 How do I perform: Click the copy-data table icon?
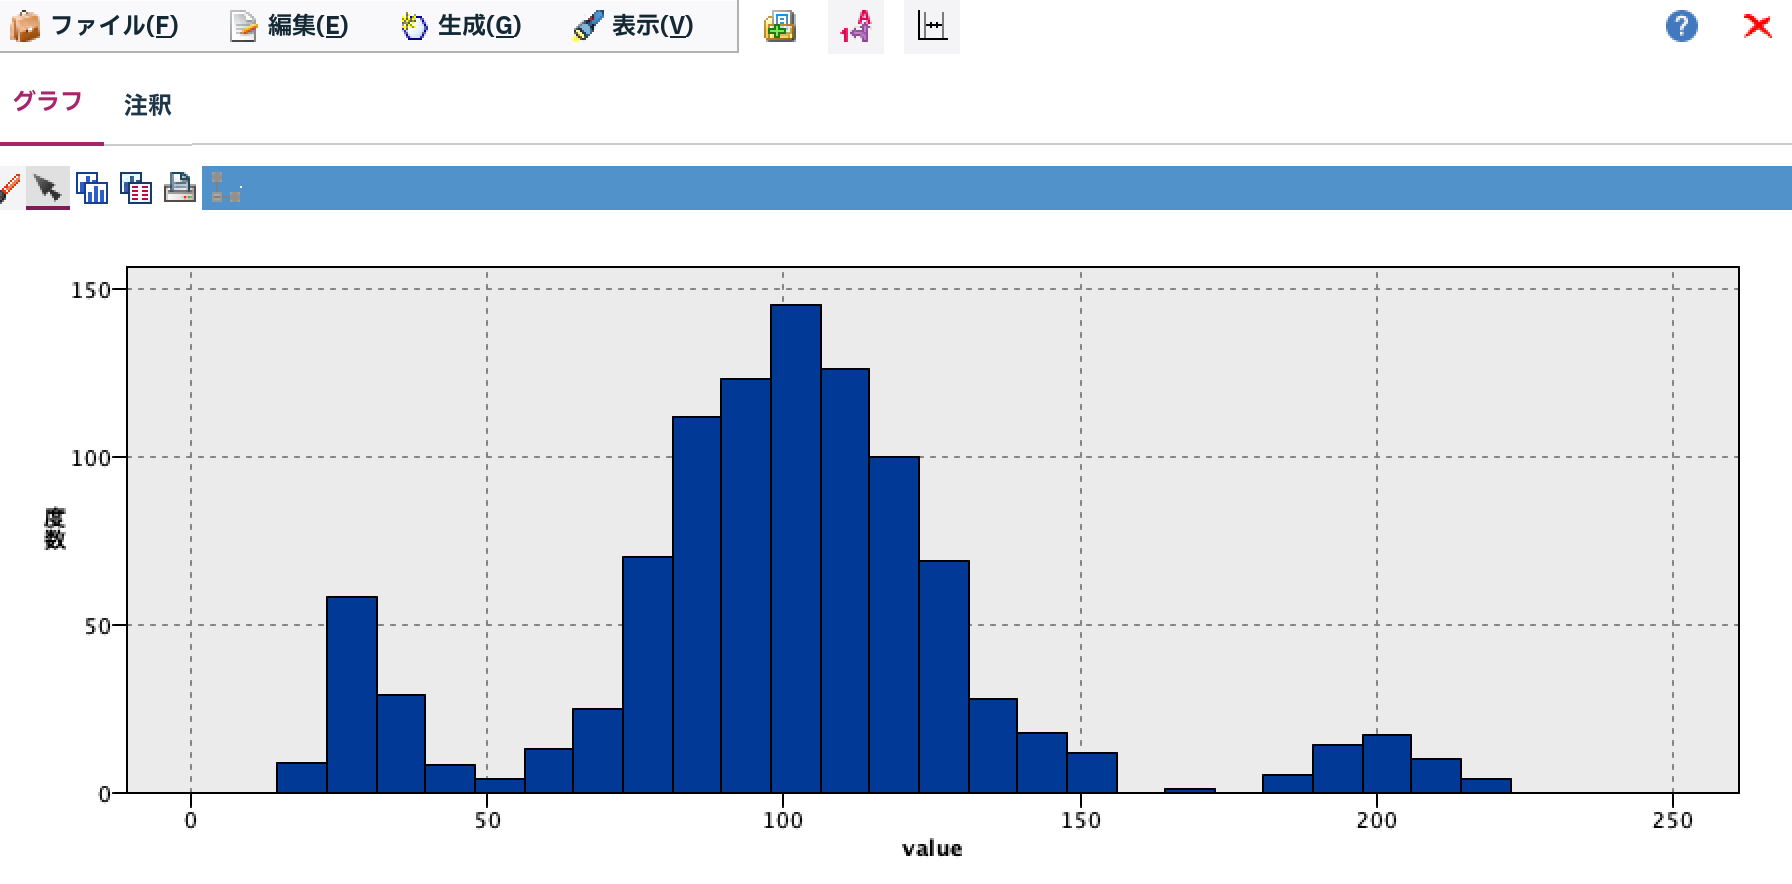[136, 188]
